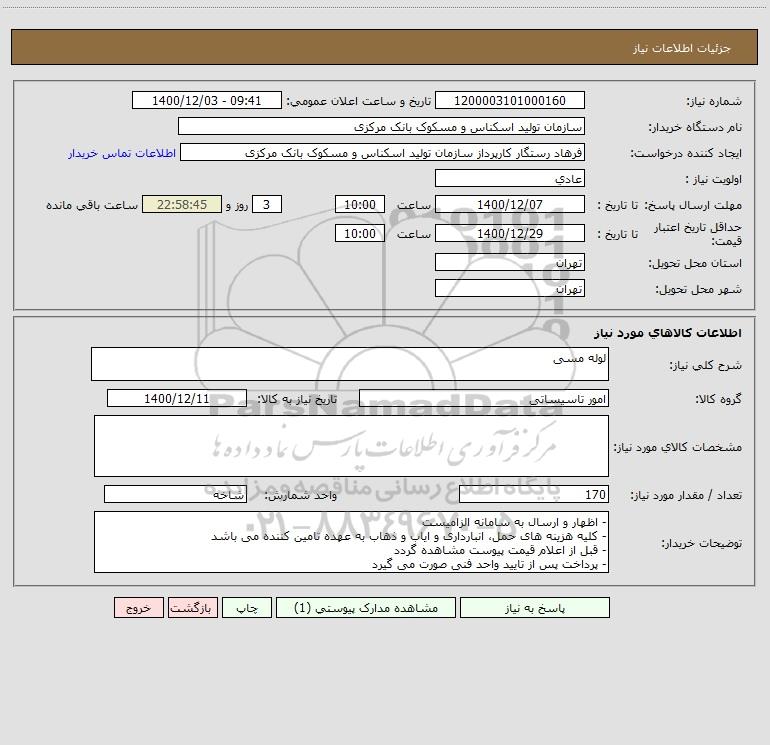Click the جزئیات اطلاعات نیاز header title
This screenshot has width=770, height=745.
[681, 48]
